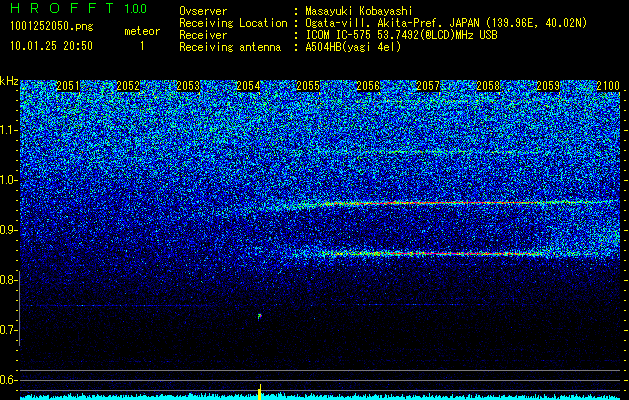This screenshot has width=629, height=400.
Task: Select the file name 1001252050.png
Action: (x=52, y=27)
